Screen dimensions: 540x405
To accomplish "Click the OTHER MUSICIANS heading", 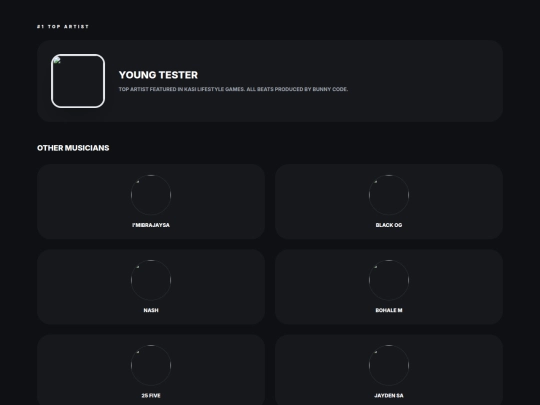I will [x=73, y=148].
